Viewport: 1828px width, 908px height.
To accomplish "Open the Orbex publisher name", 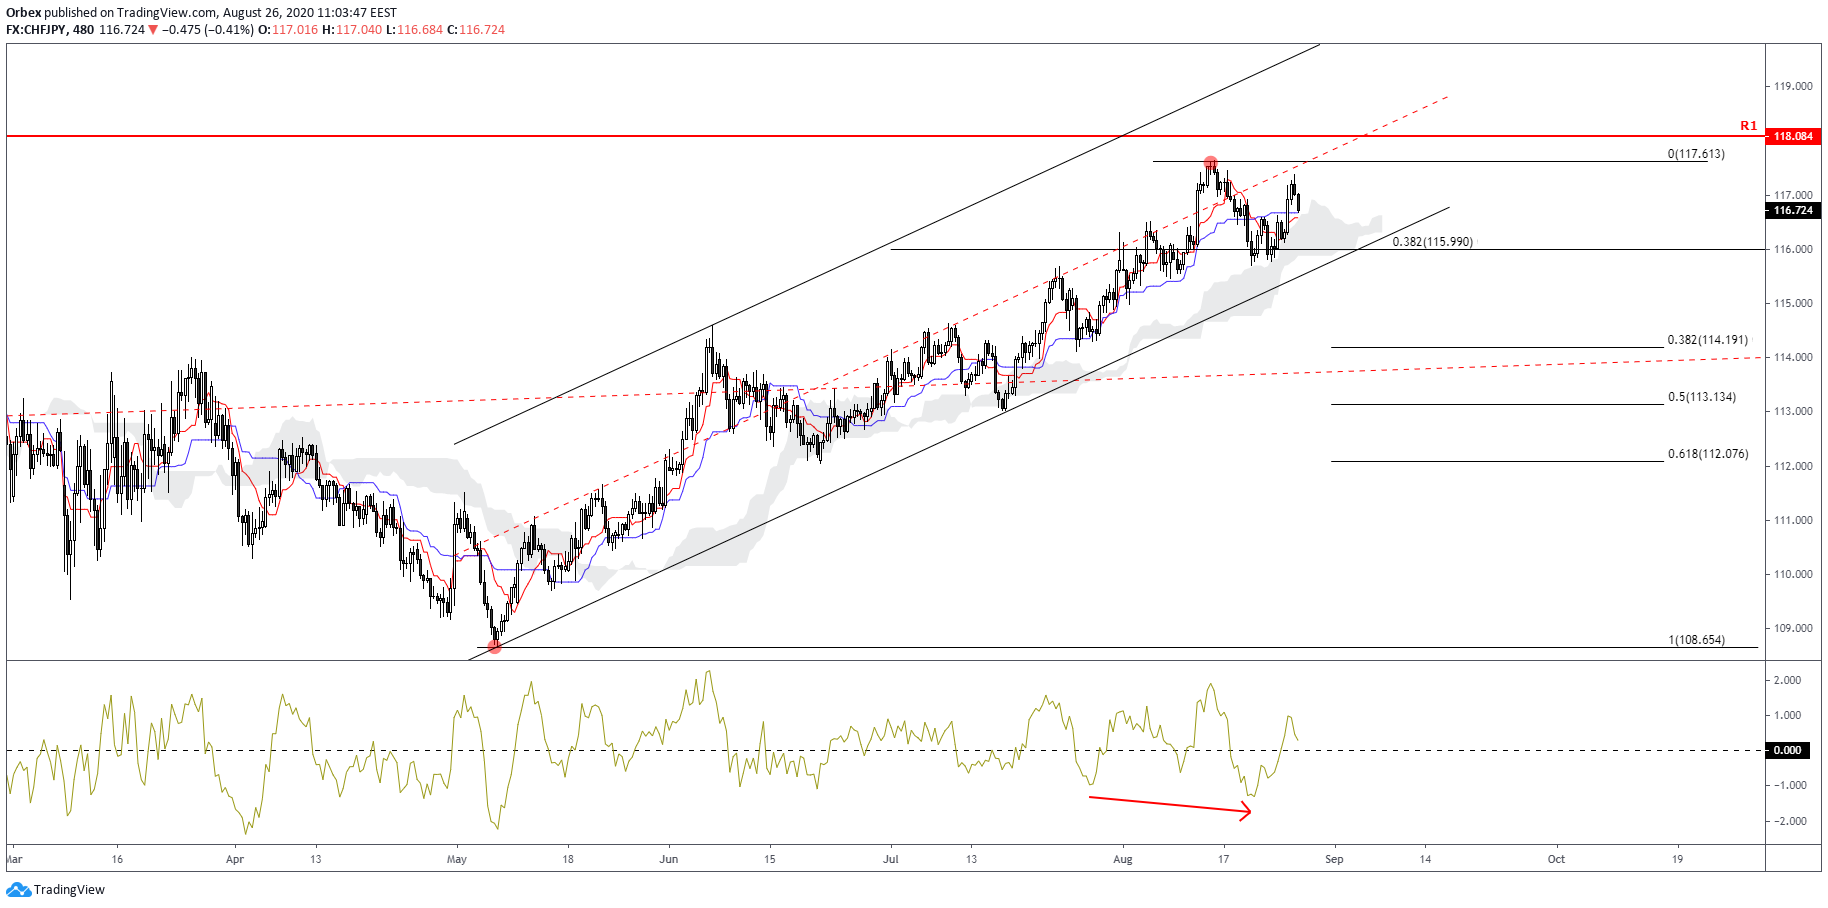I will point(22,12).
